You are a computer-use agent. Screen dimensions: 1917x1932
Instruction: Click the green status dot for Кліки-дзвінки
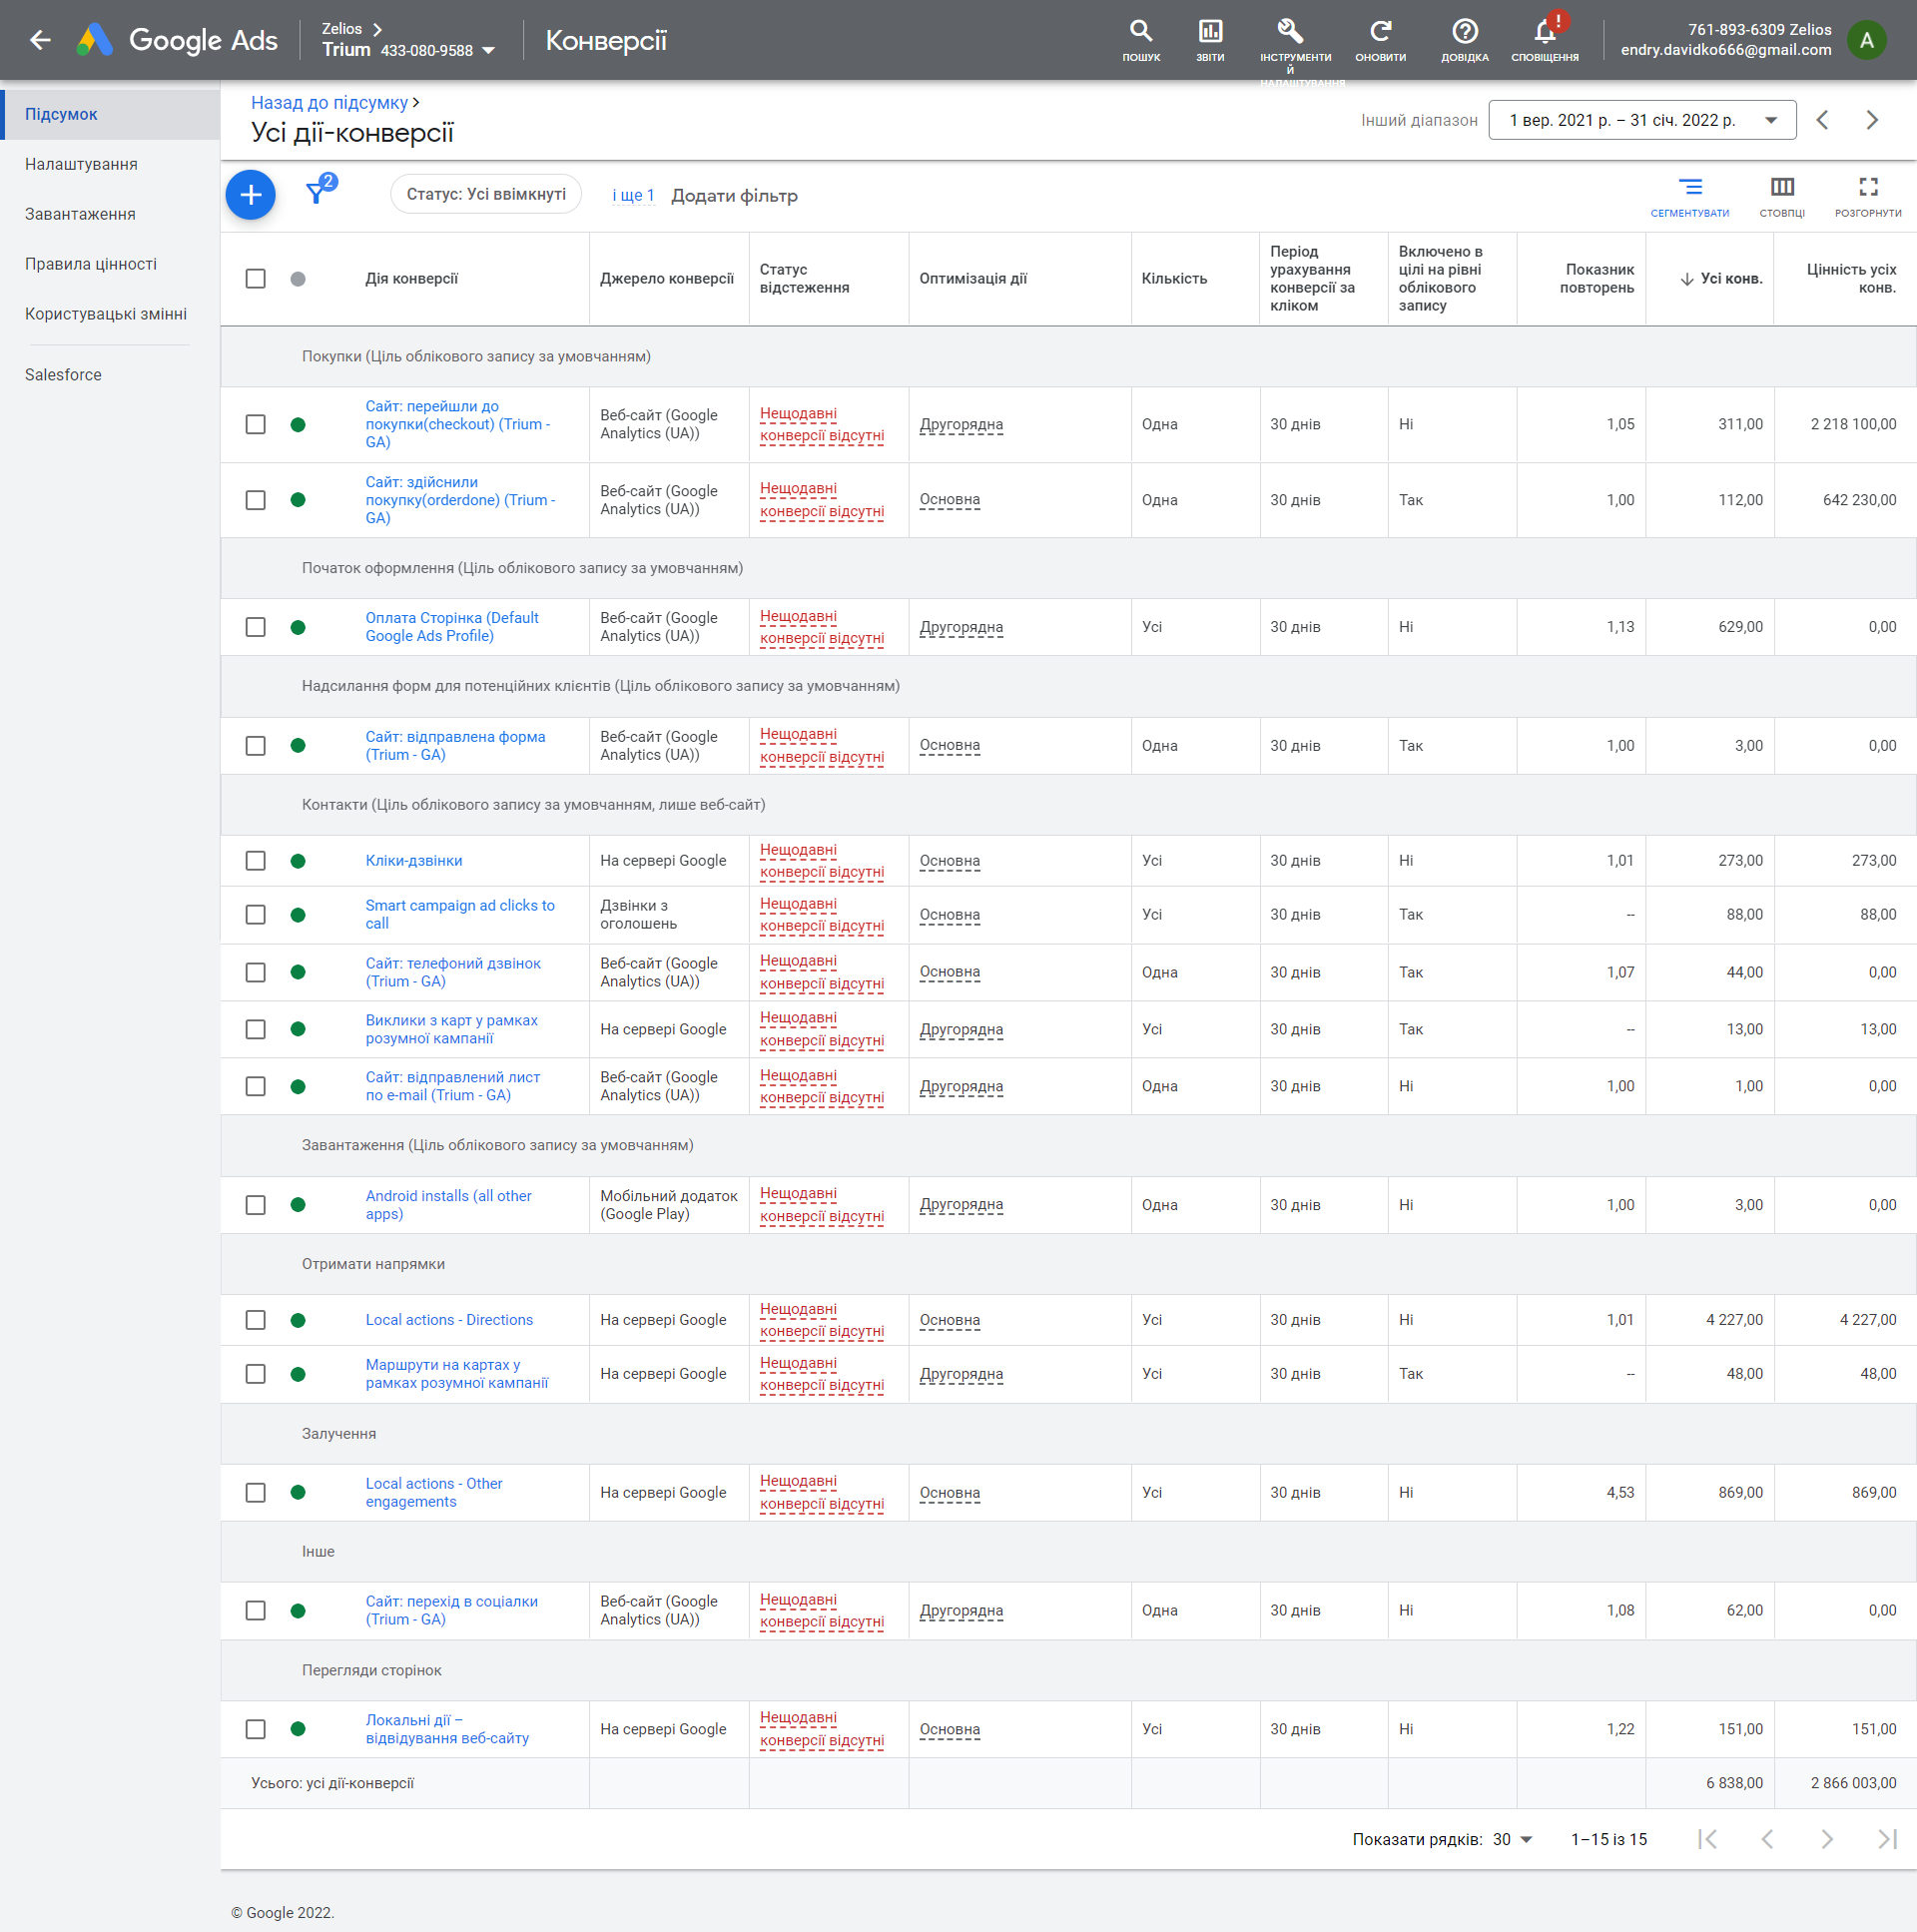pyautogui.click(x=298, y=861)
